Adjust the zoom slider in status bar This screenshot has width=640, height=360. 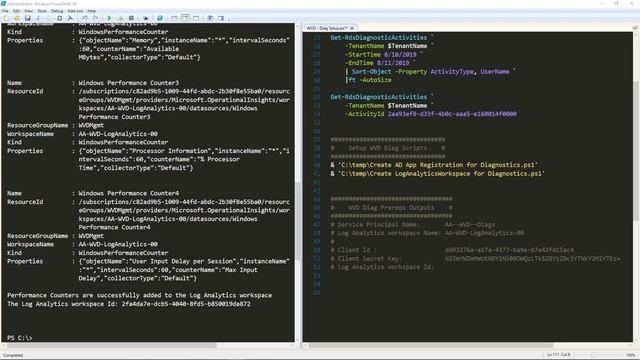[593, 355]
